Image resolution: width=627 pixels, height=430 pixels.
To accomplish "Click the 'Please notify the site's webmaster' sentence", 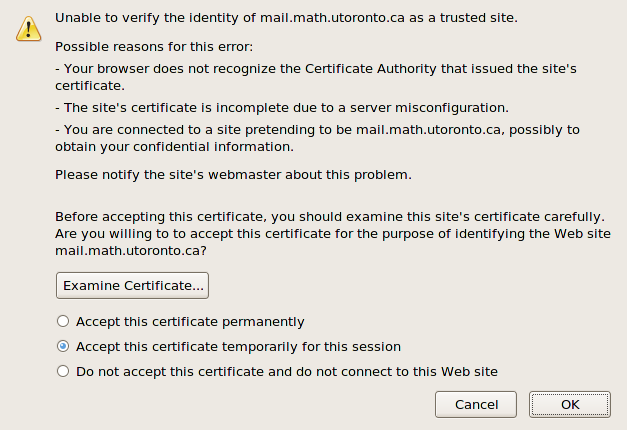I will pos(233,175).
